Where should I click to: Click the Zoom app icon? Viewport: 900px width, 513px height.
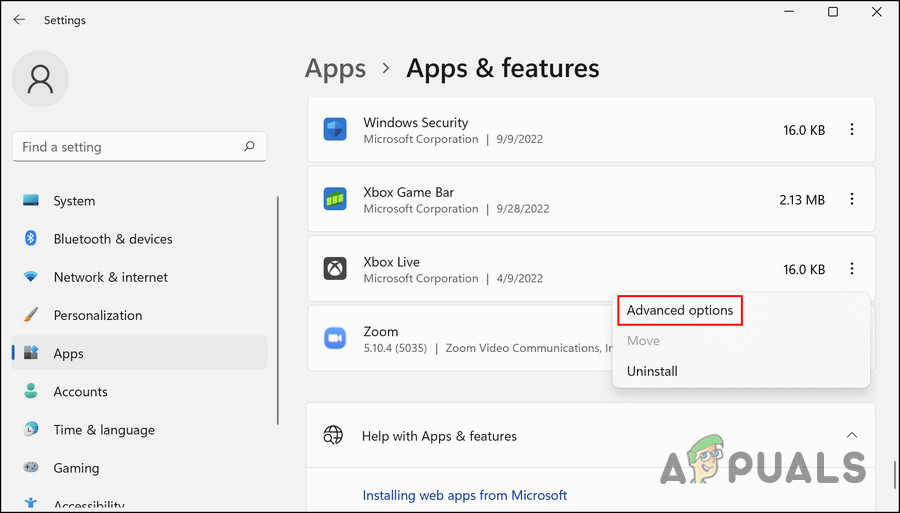335,338
